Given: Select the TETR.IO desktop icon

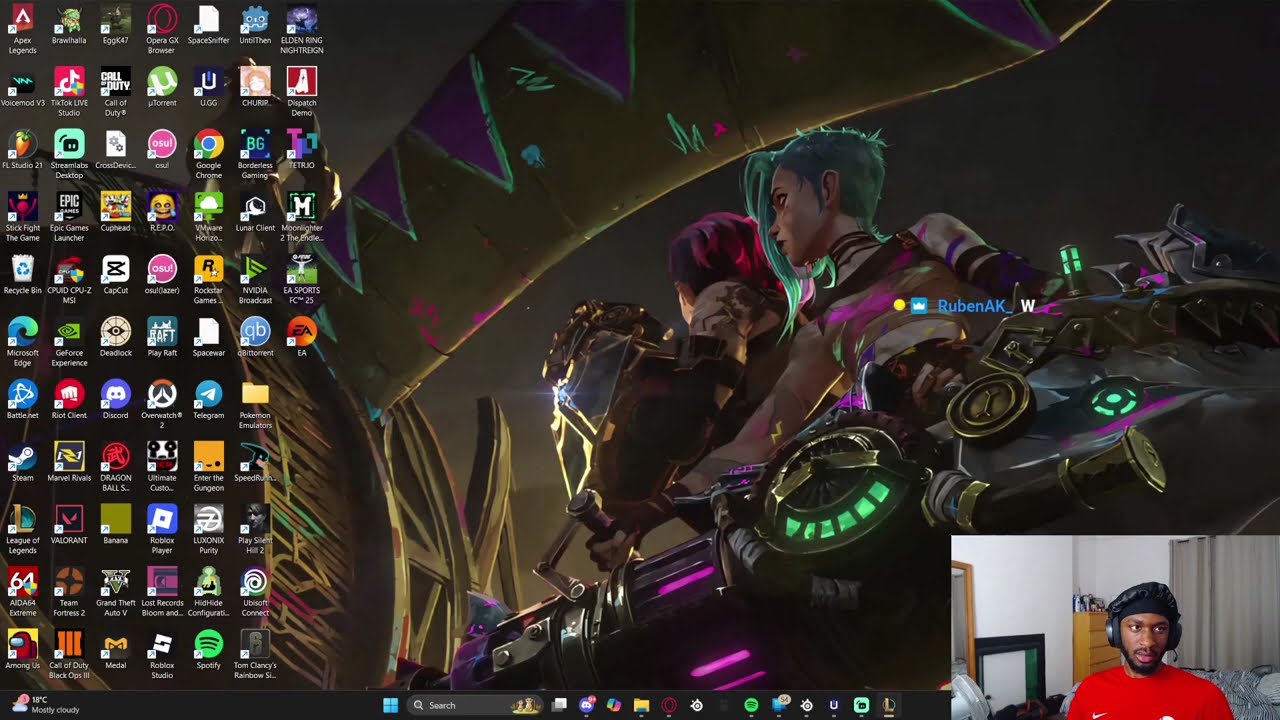Looking at the screenshot, I should 301,150.
